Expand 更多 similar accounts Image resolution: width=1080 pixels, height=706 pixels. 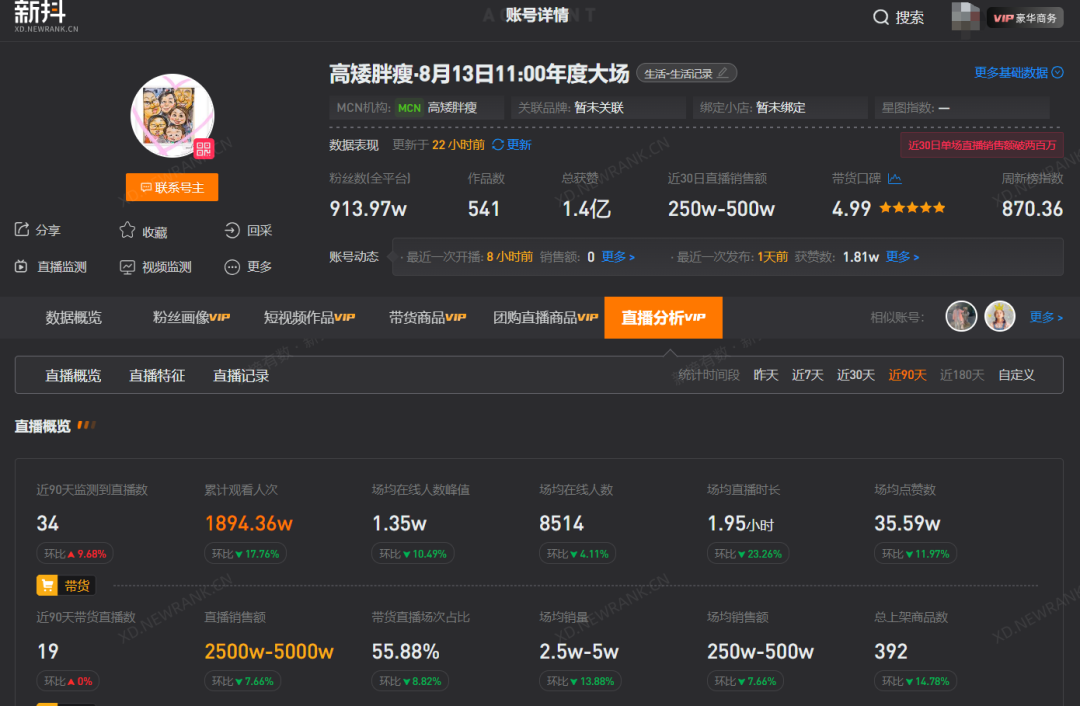click(1045, 317)
